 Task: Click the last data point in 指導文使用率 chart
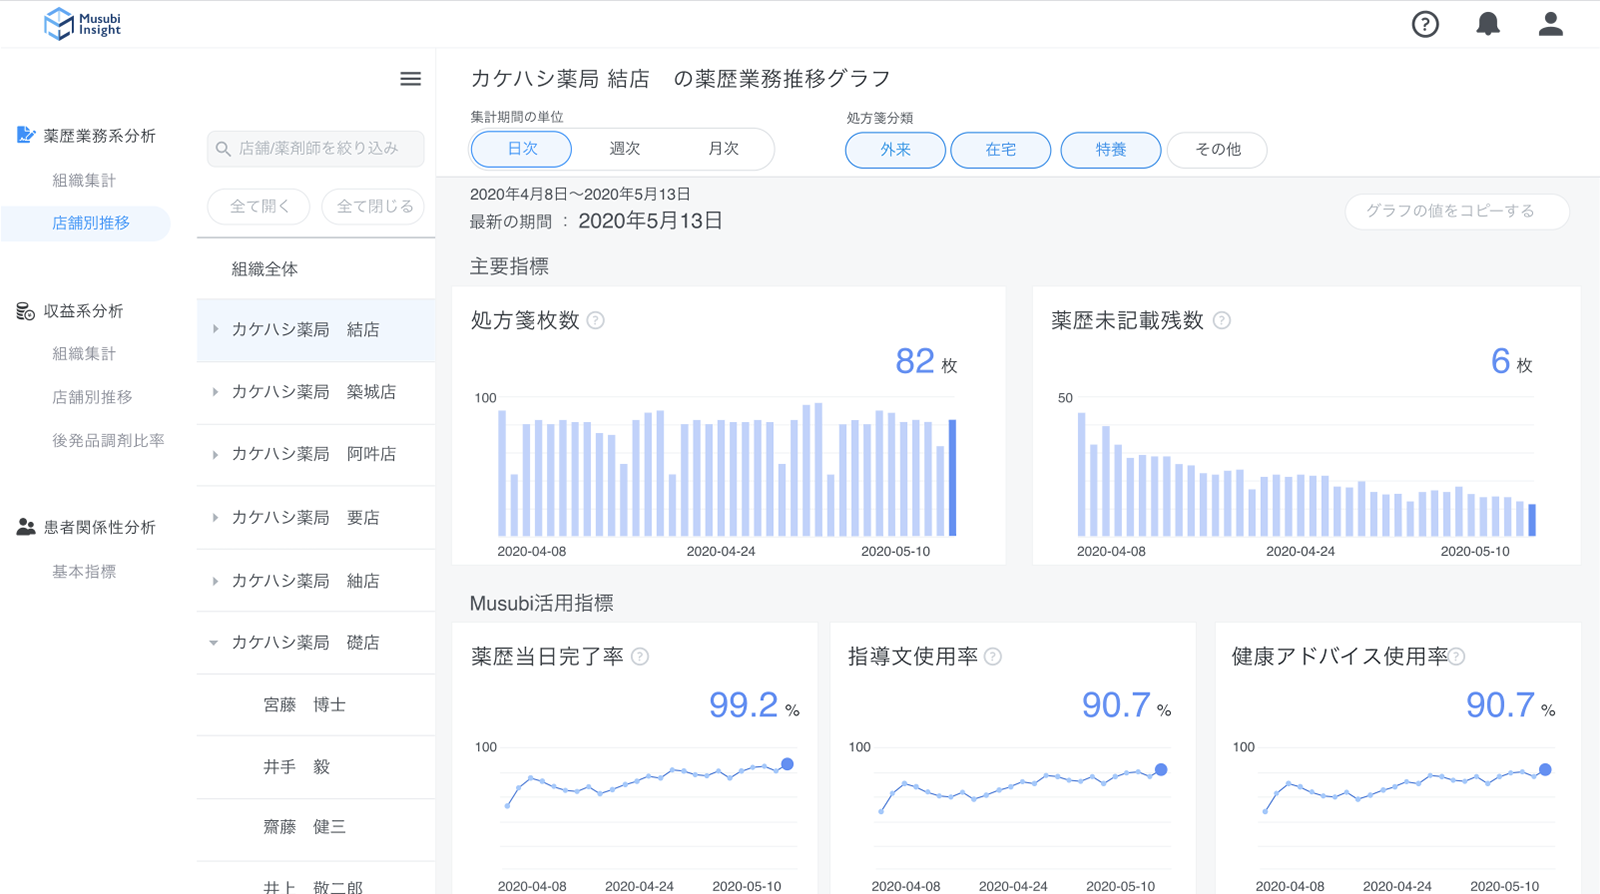1161,770
